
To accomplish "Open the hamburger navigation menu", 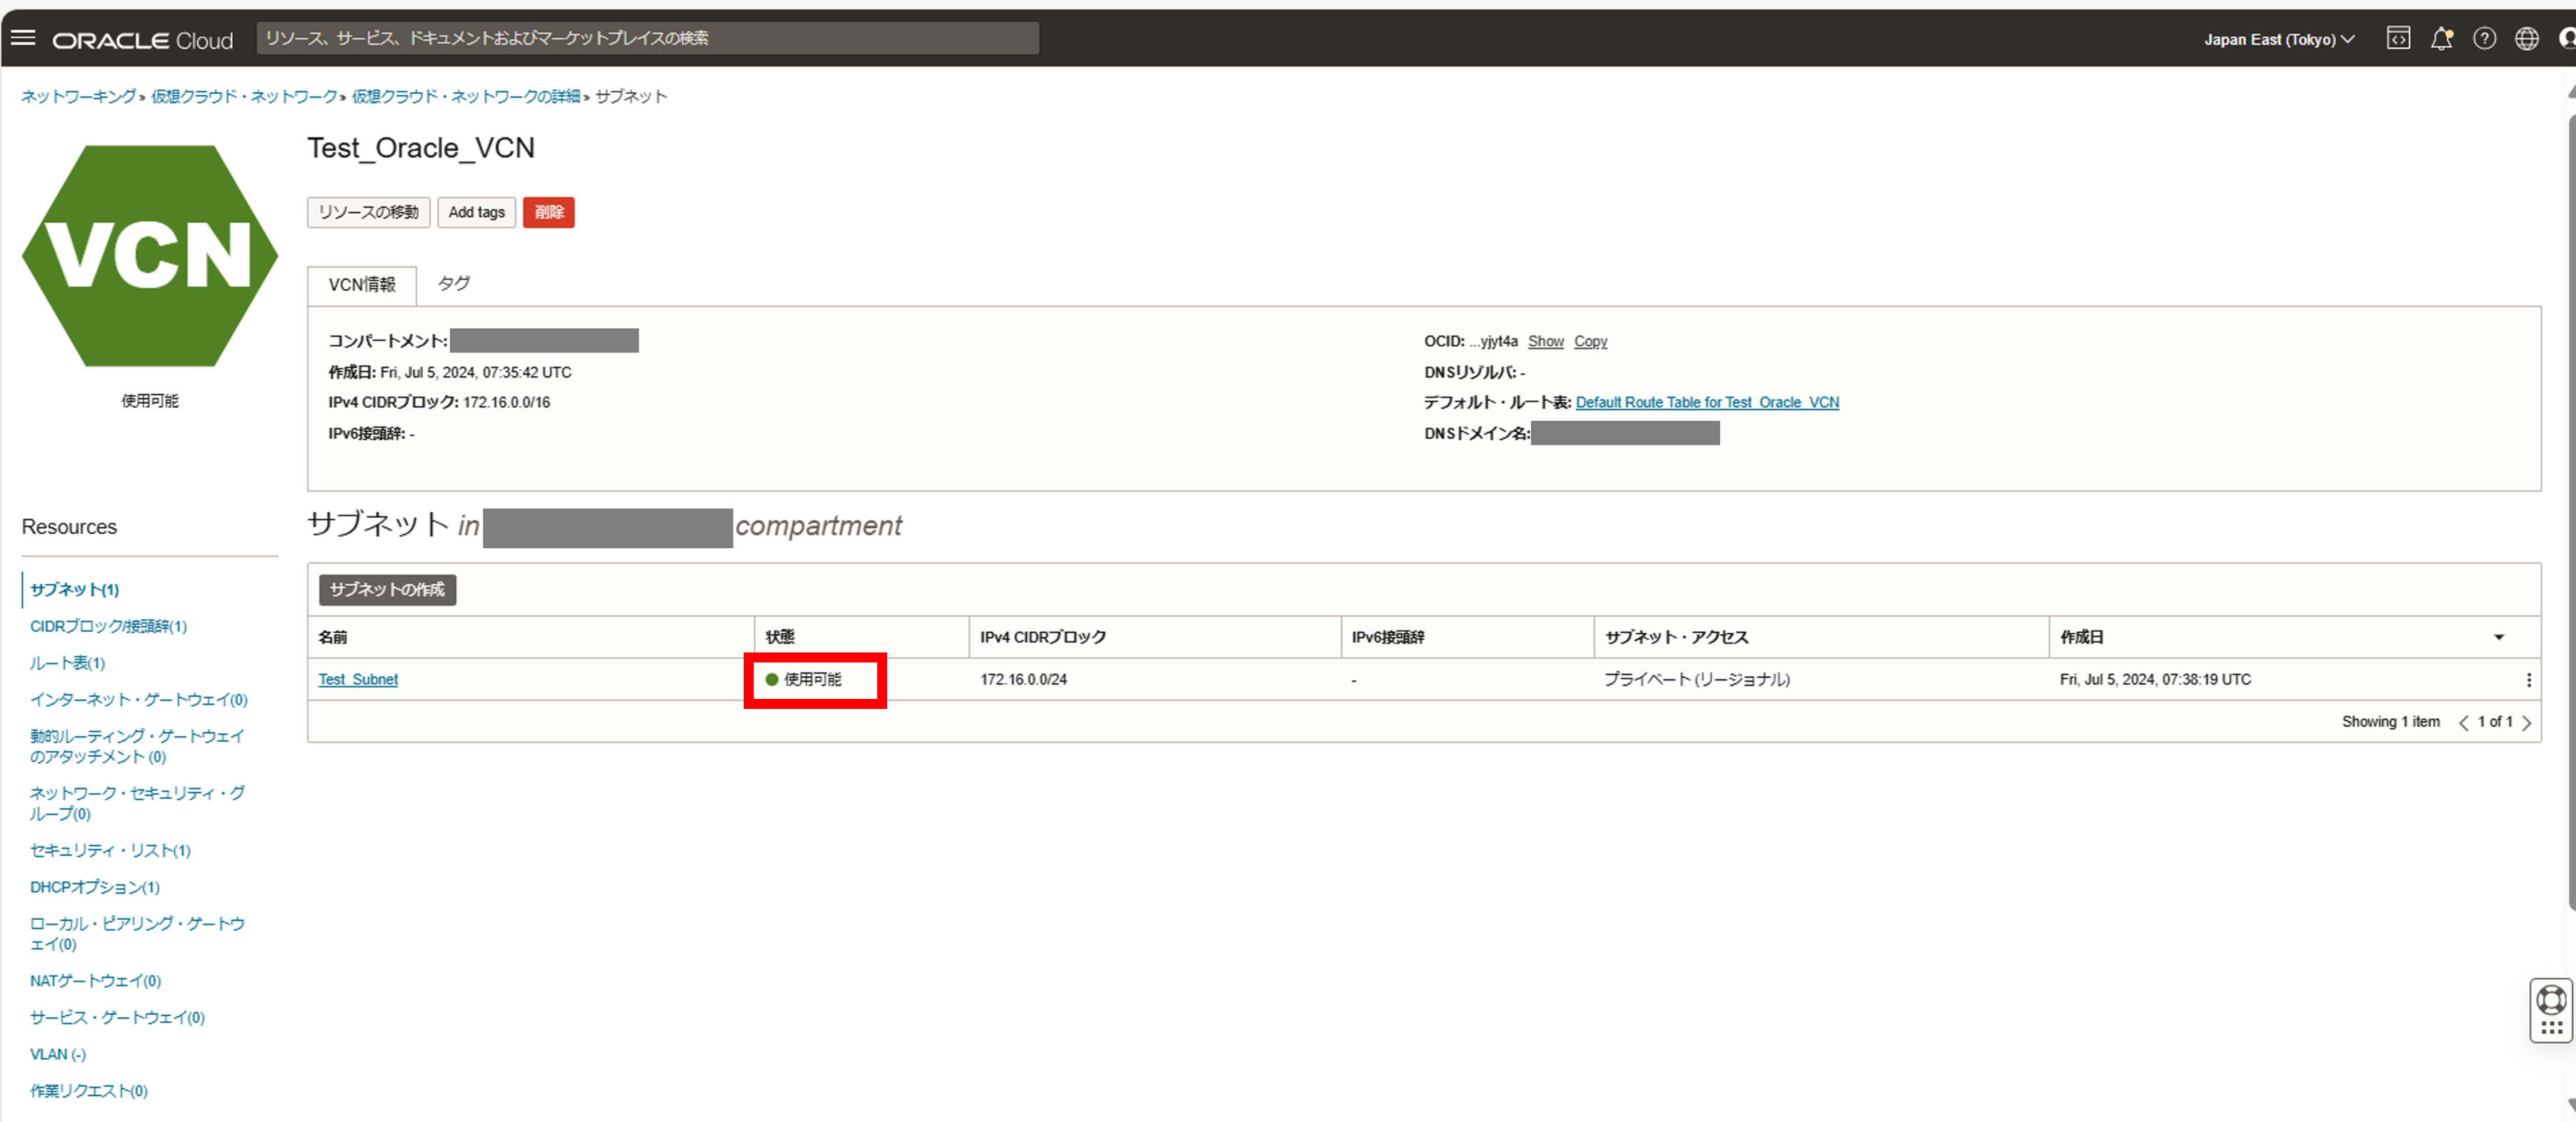I will [23, 38].
